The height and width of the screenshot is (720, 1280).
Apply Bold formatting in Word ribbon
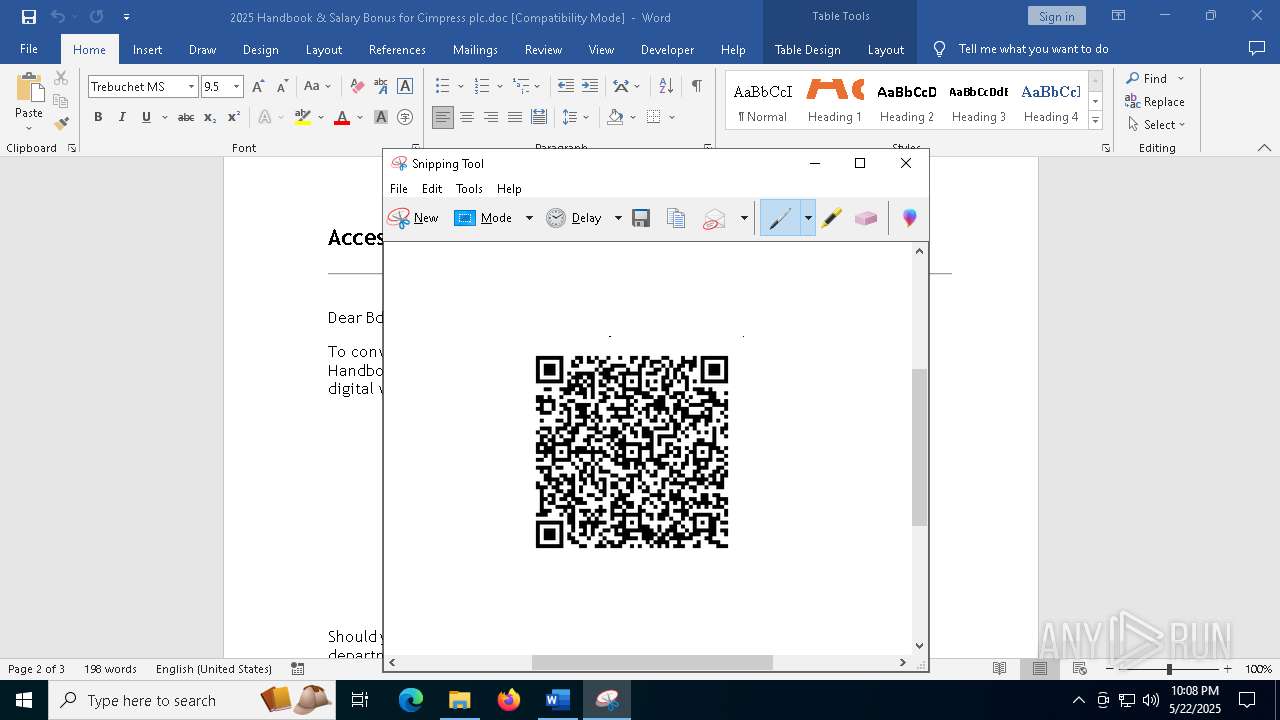(x=98, y=117)
